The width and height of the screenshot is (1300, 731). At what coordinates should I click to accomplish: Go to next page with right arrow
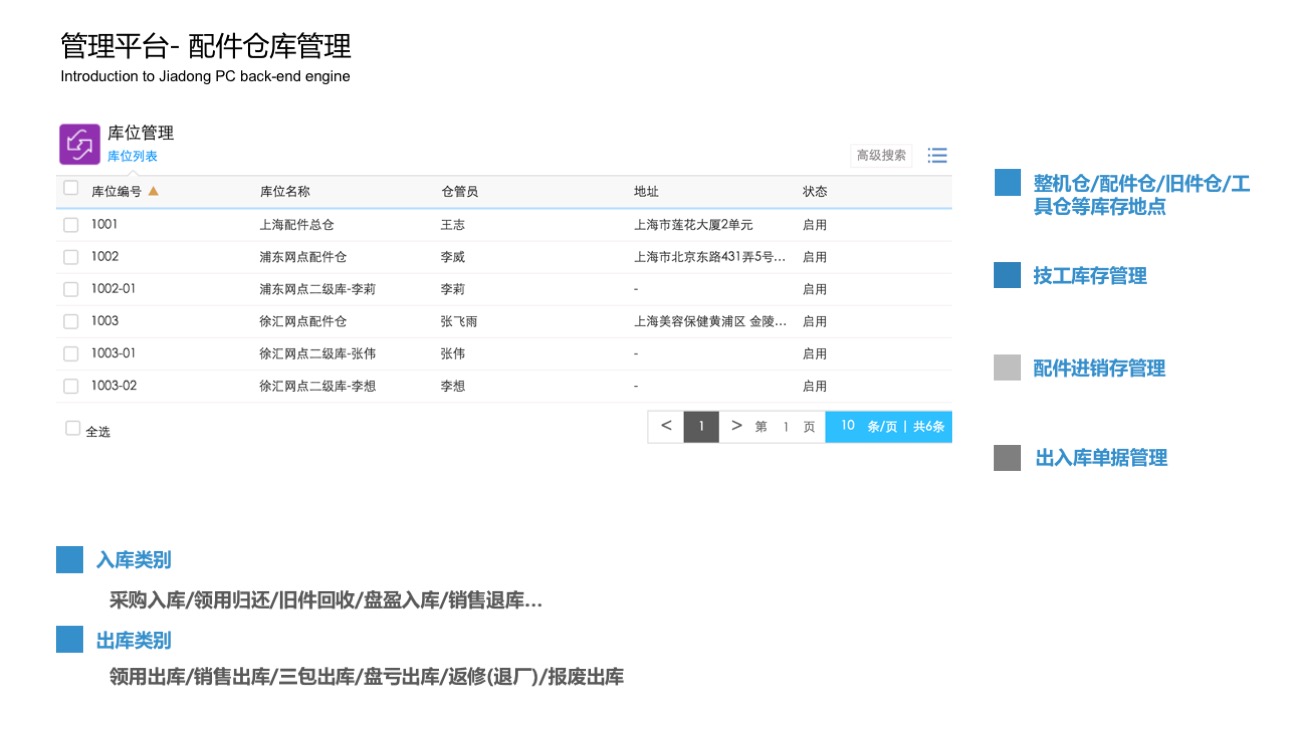click(736, 426)
